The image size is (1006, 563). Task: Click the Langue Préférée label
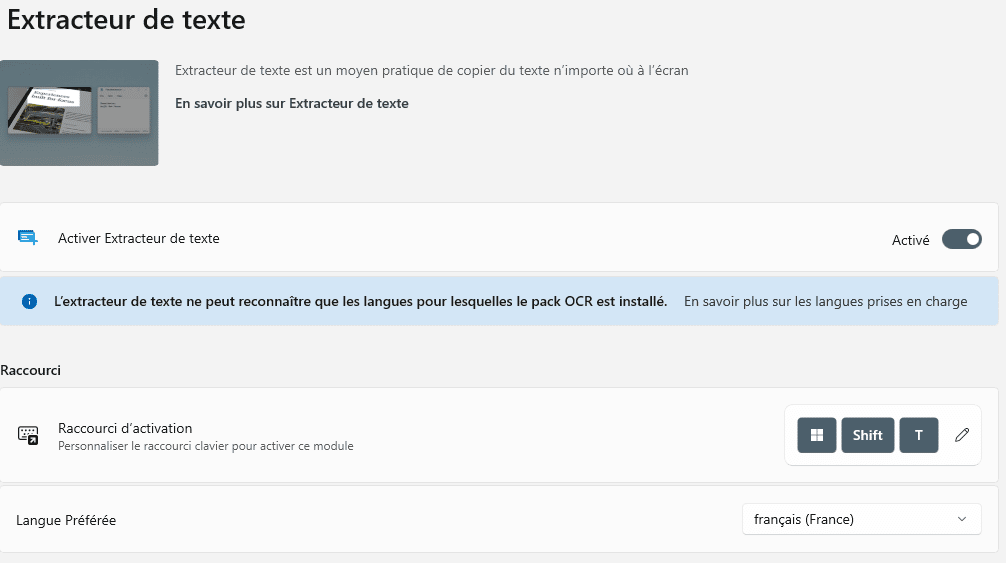tap(66, 520)
